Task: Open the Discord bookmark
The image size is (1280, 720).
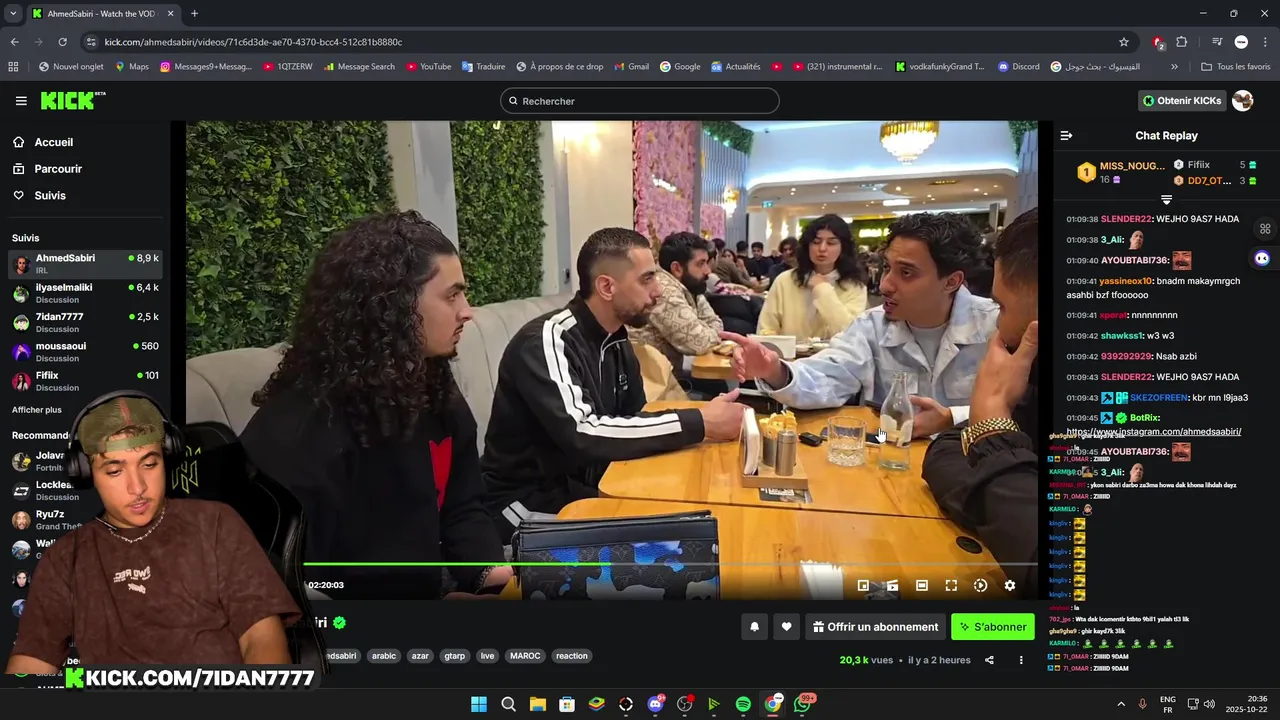Action: click(1018, 67)
